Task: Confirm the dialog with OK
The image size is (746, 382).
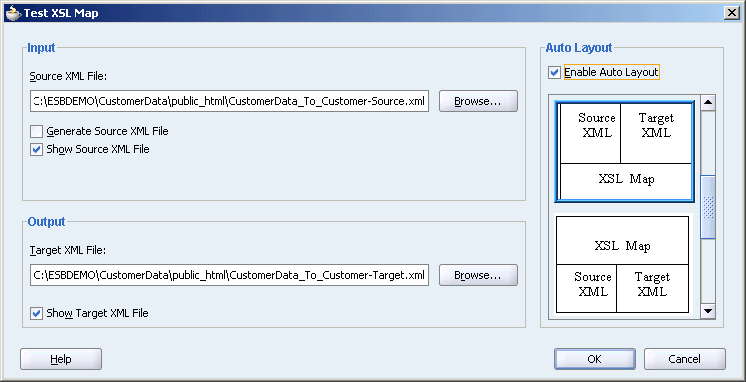Action: [x=595, y=359]
